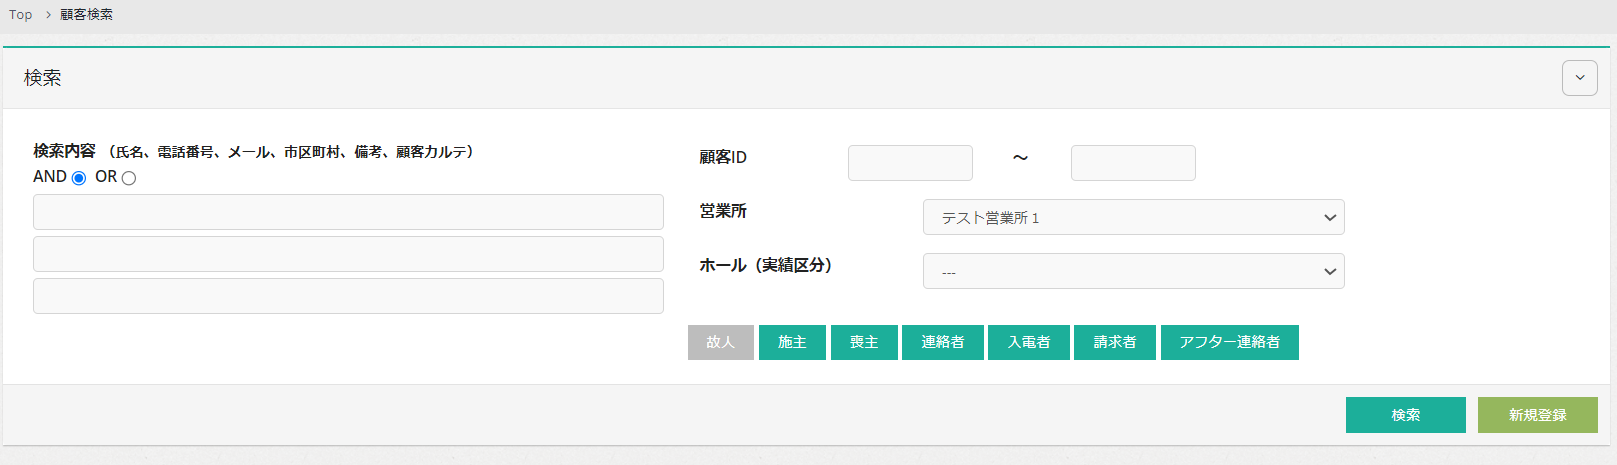
Task: Toggle the 施主 filter button
Action: (792, 342)
